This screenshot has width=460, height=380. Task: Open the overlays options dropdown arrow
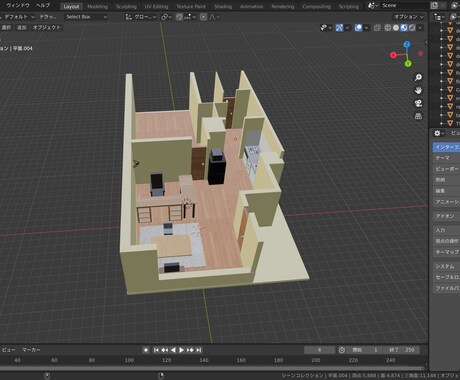click(x=366, y=28)
